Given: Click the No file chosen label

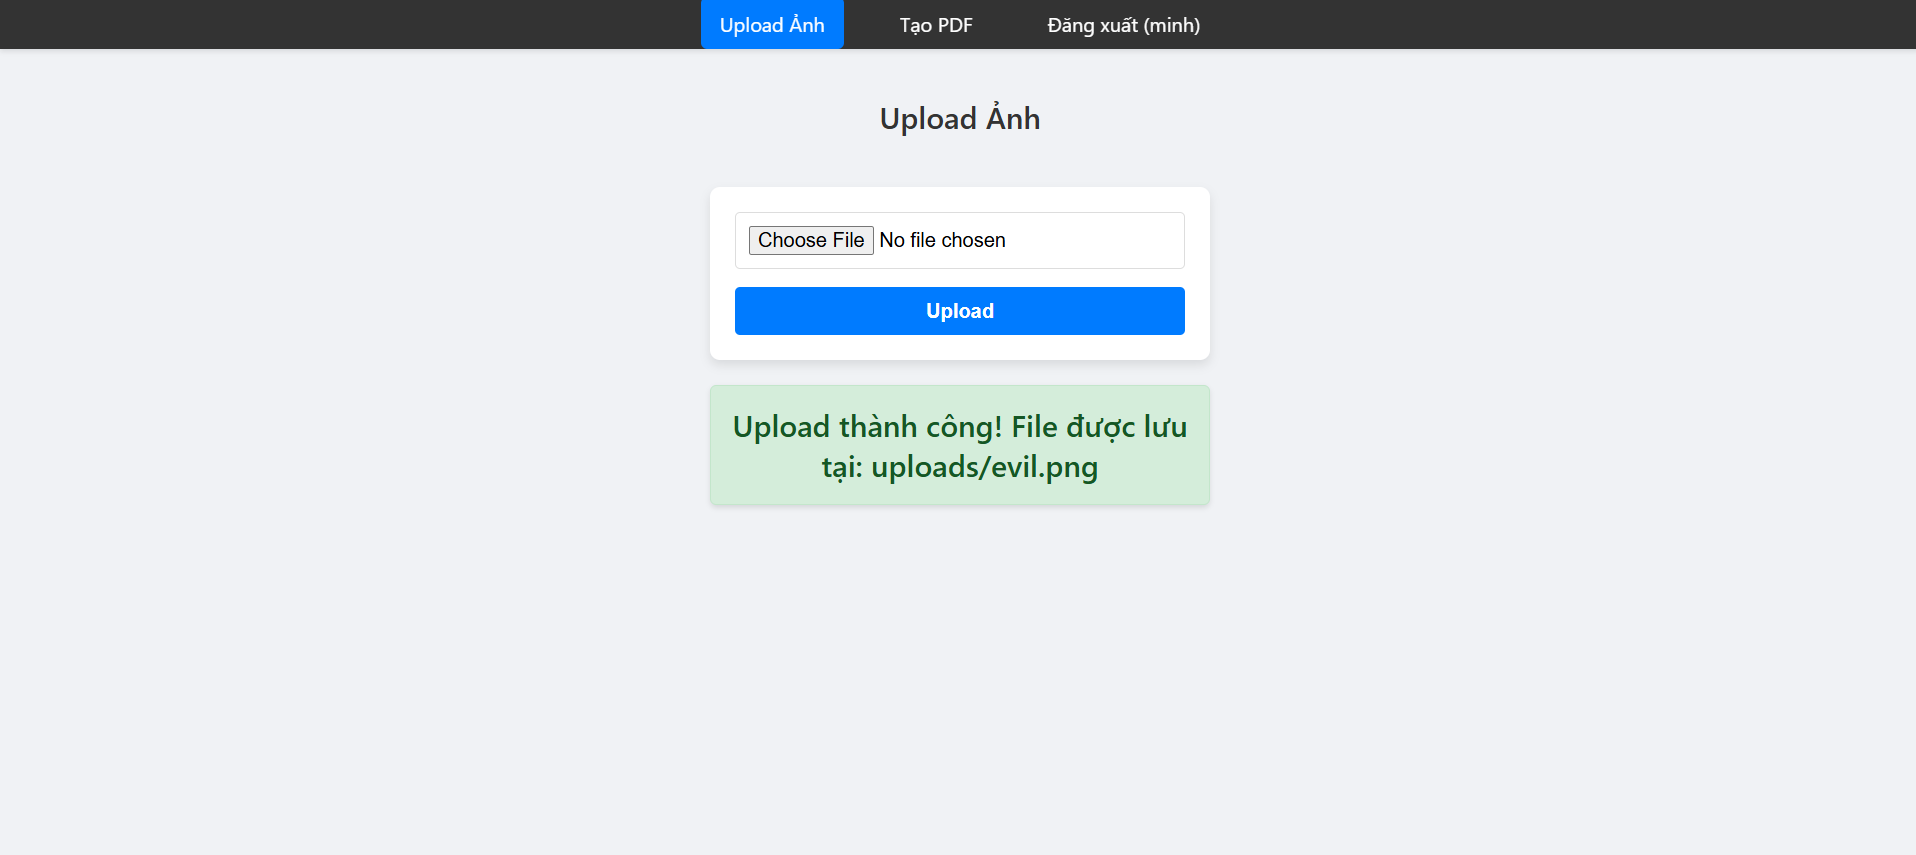Looking at the screenshot, I should coord(942,240).
